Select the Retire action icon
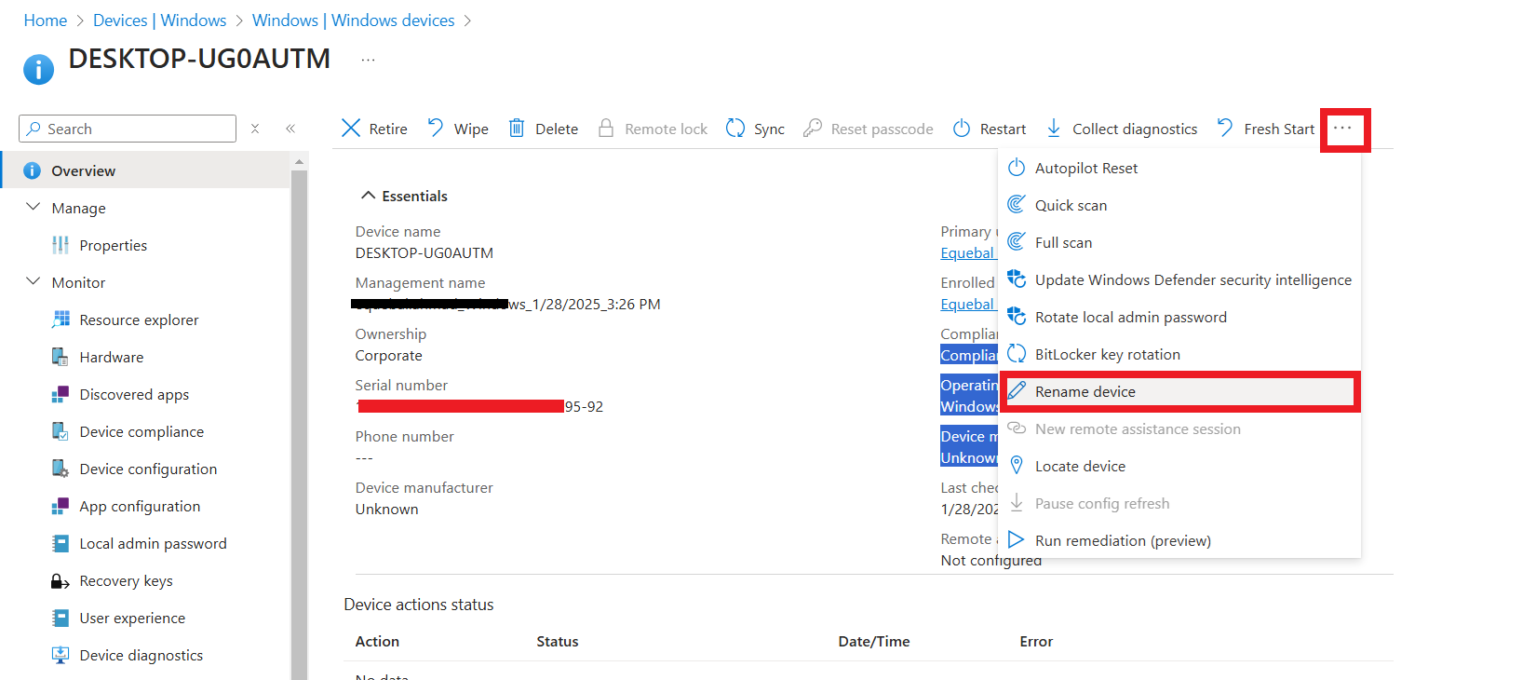This screenshot has height=680, width=1536. (x=351, y=128)
